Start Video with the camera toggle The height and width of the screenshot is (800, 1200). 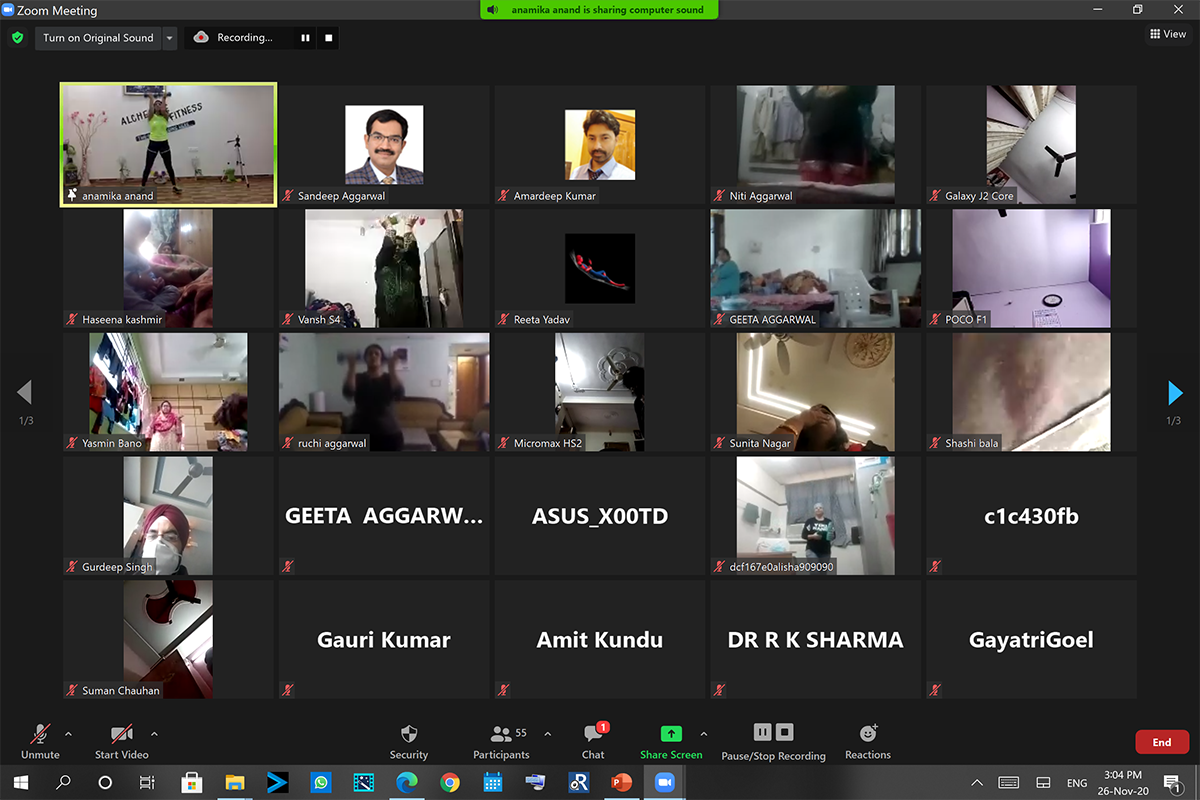tap(121, 741)
